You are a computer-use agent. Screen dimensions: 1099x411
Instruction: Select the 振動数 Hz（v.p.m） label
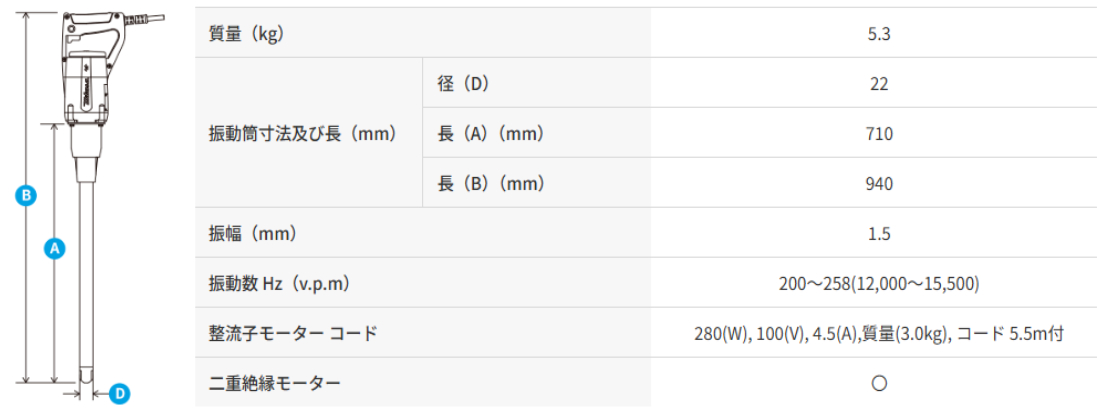(x=279, y=283)
